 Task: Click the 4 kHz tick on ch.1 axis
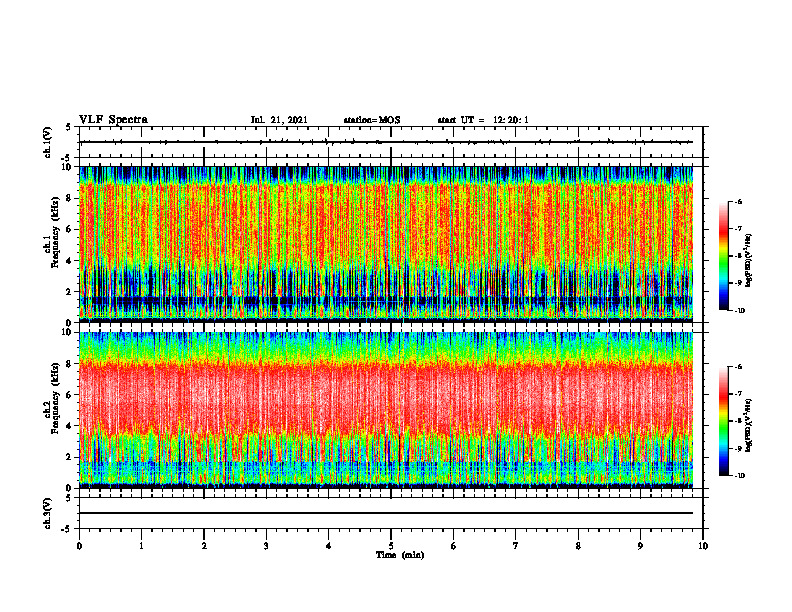[x=70, y=261]
